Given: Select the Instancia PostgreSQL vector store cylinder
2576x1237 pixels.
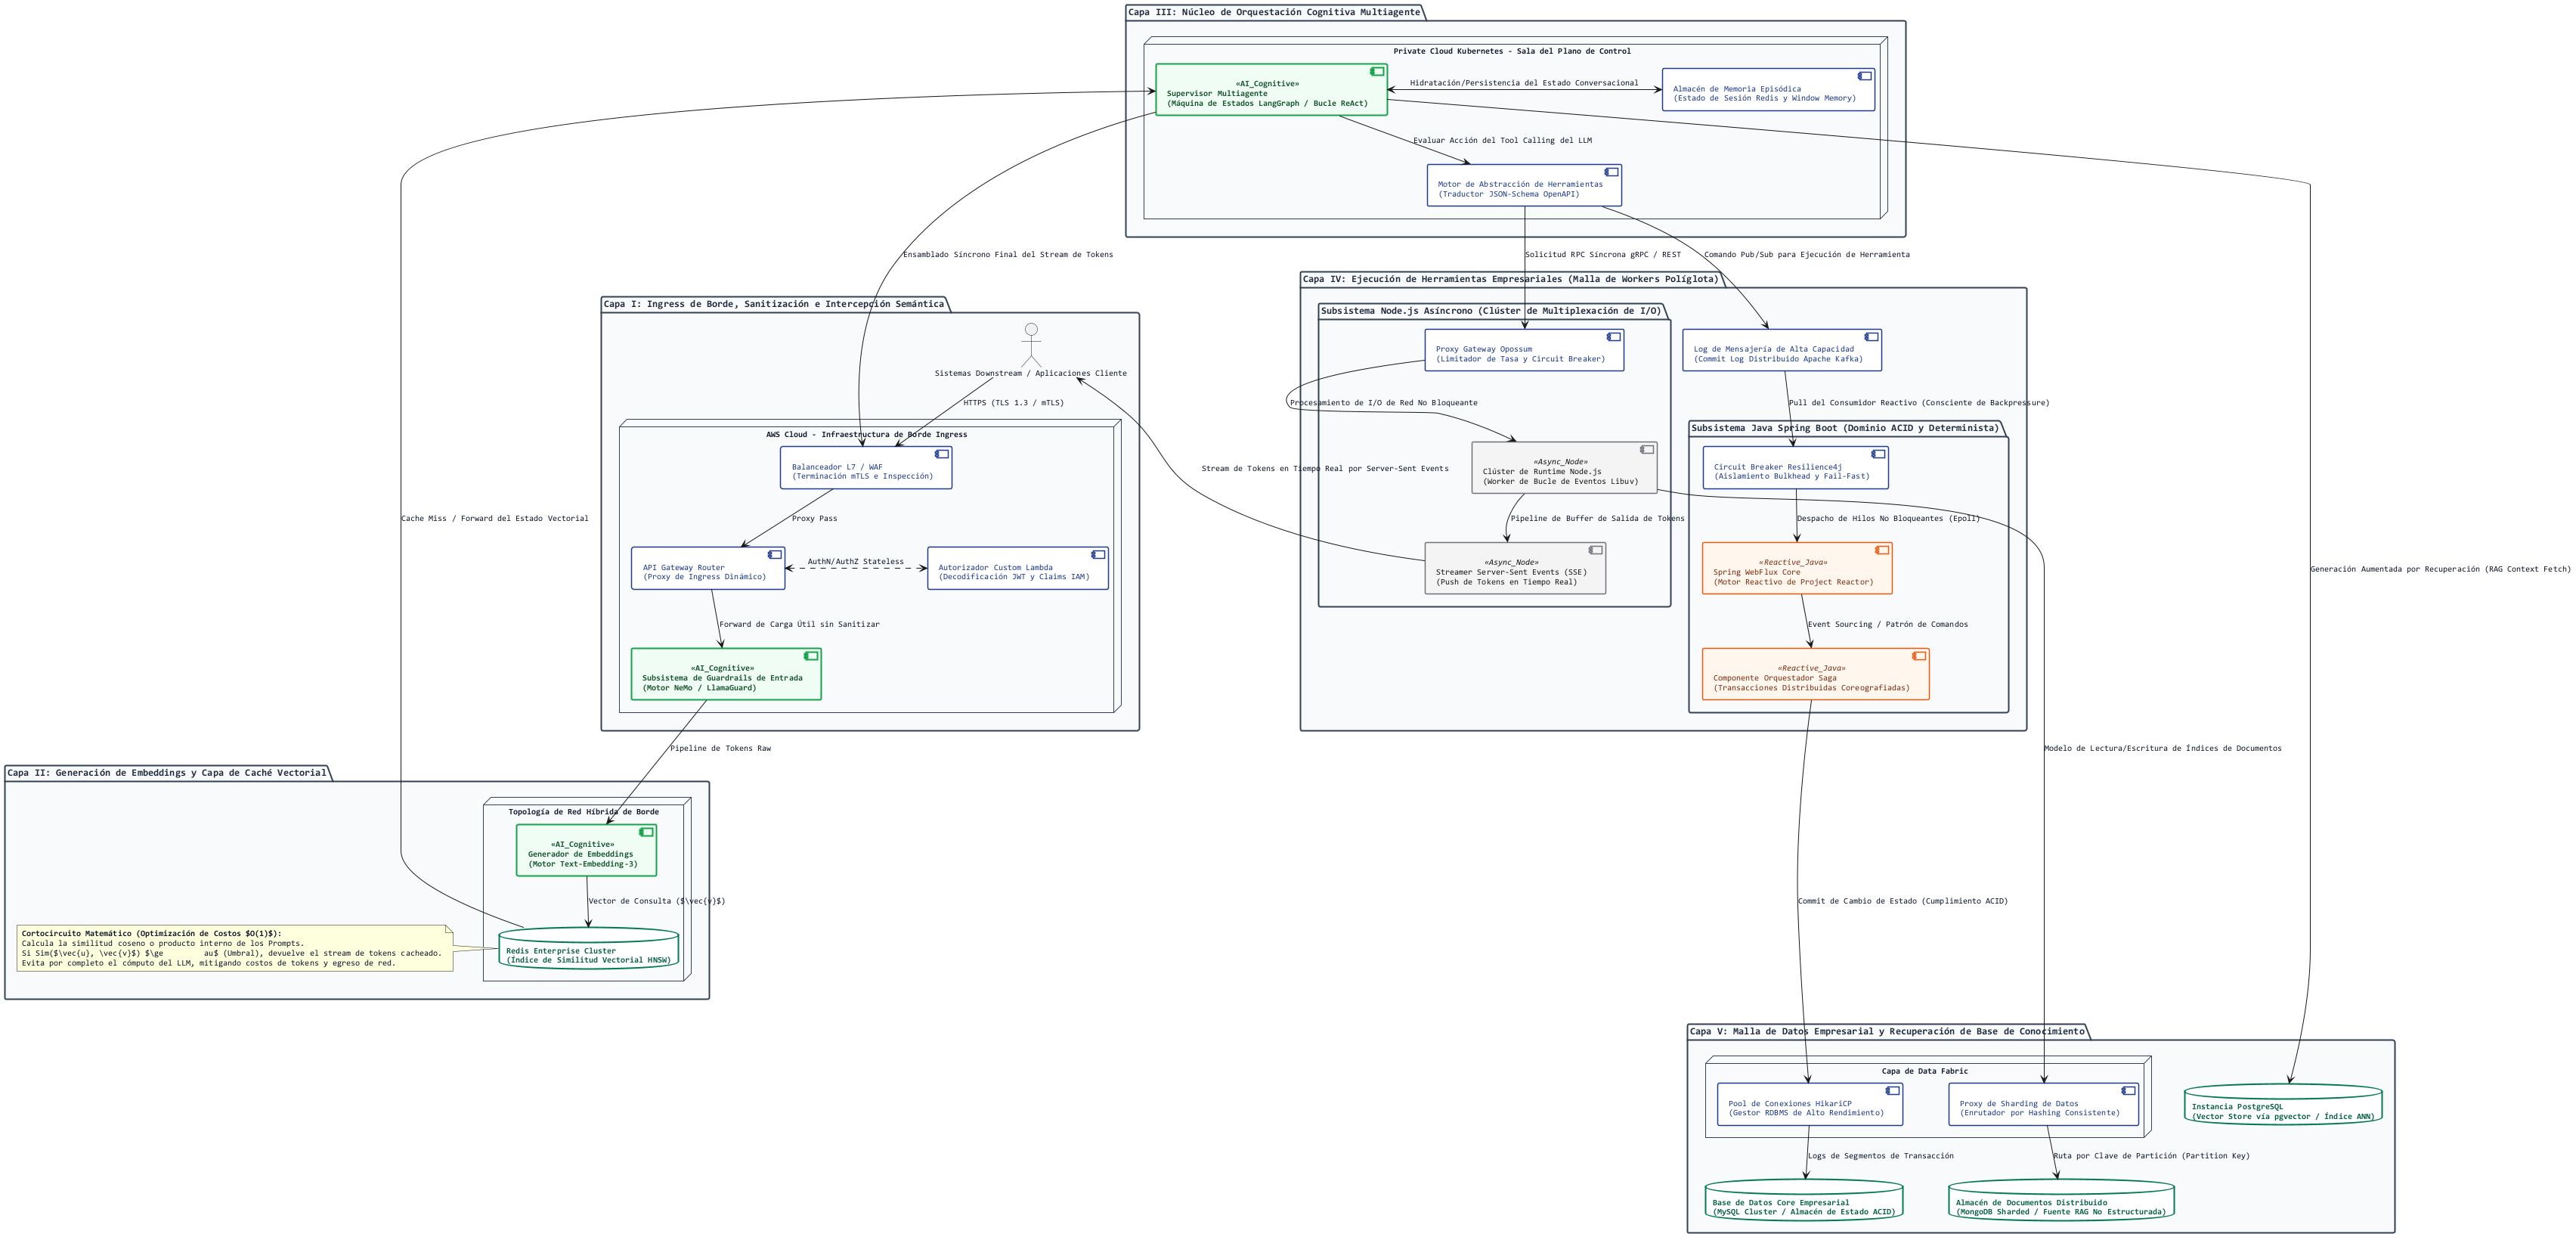Looking at the screenshot, I should (2283, 1104).
